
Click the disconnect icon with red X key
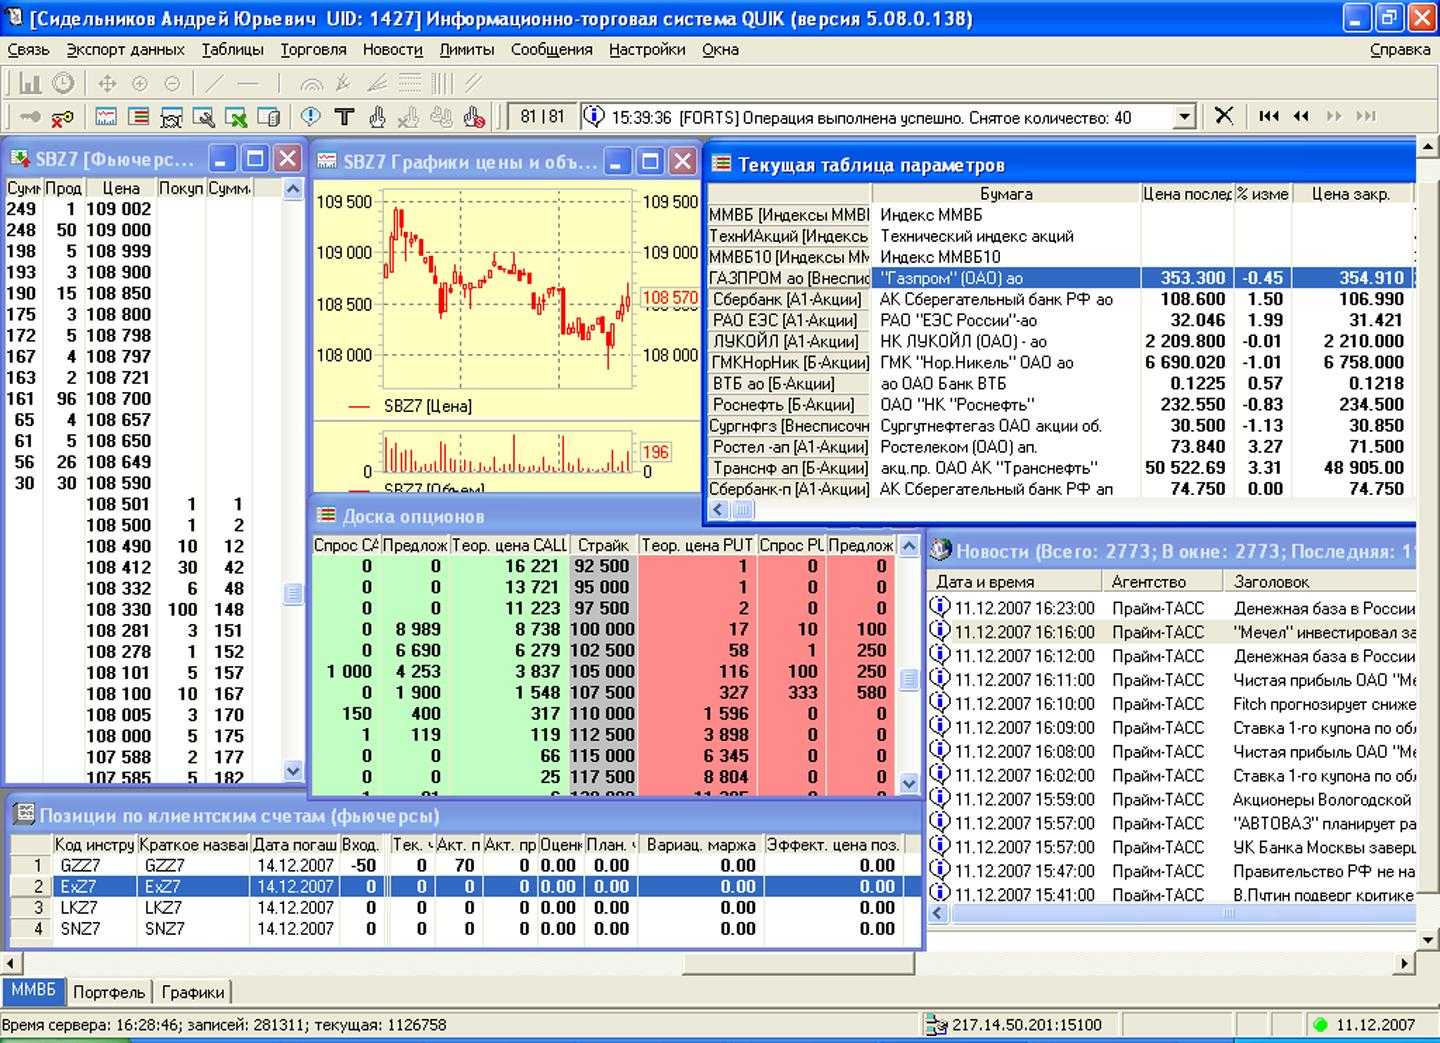[x=62, y=118]
